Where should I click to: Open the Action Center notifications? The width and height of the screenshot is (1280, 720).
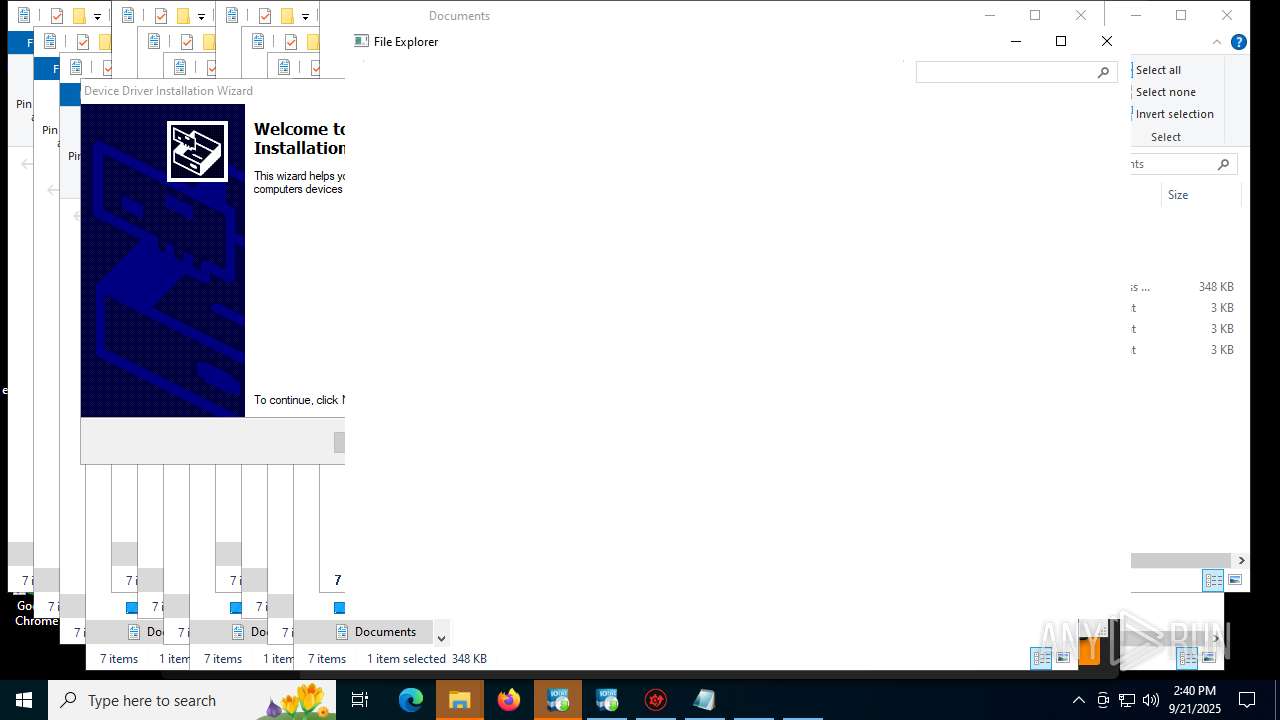click(1247, 700)
